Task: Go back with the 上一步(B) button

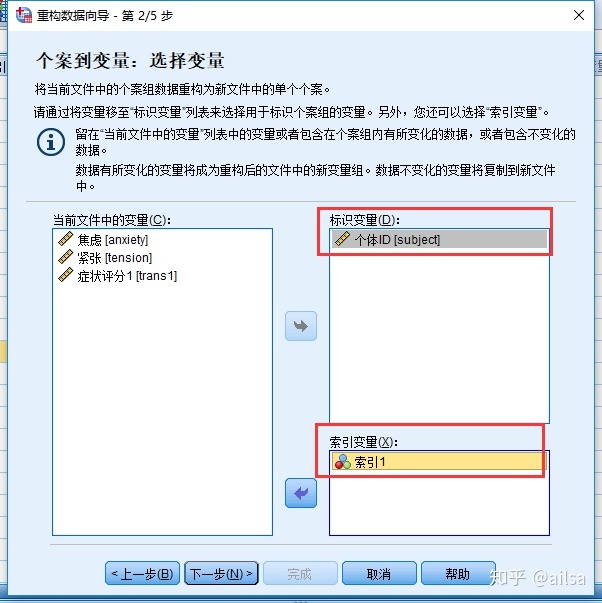Action: tap(142, 574)
